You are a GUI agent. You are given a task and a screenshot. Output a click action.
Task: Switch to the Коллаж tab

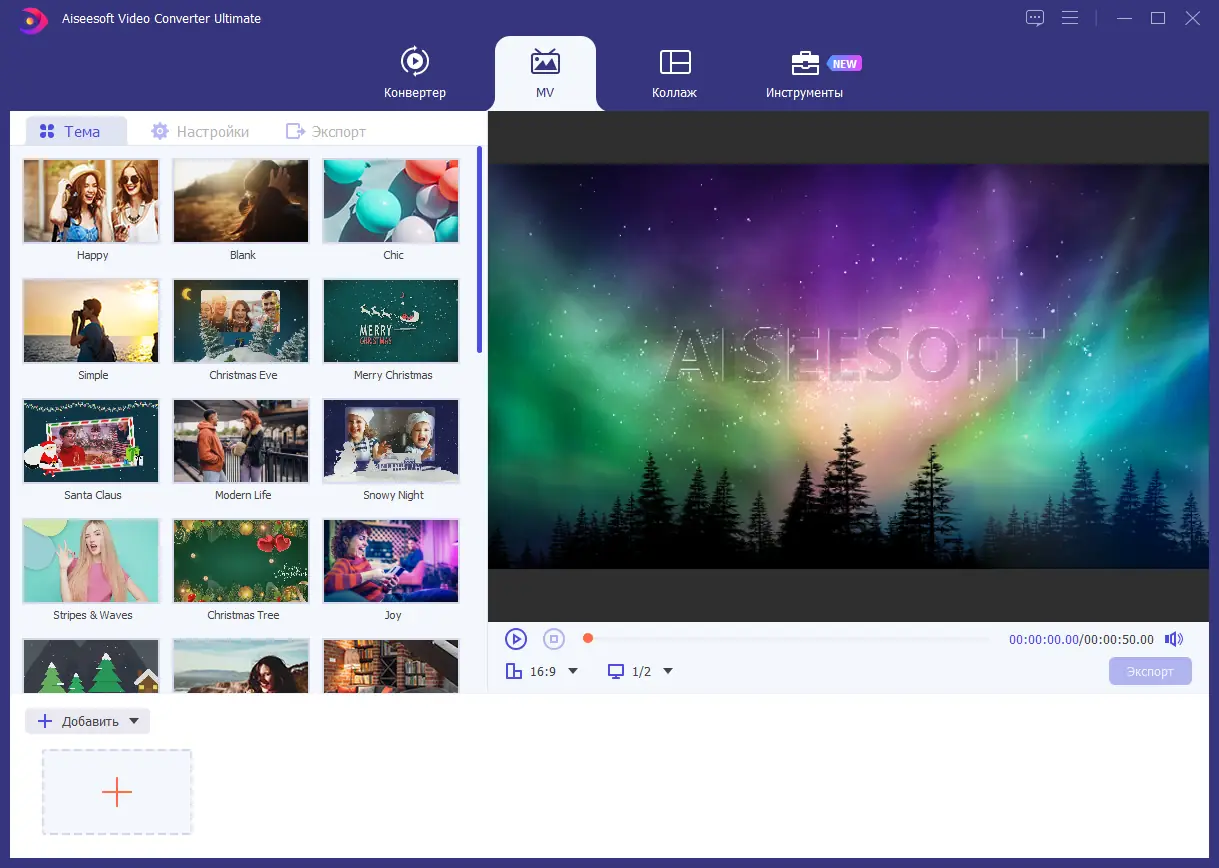(x=675, y=72)
